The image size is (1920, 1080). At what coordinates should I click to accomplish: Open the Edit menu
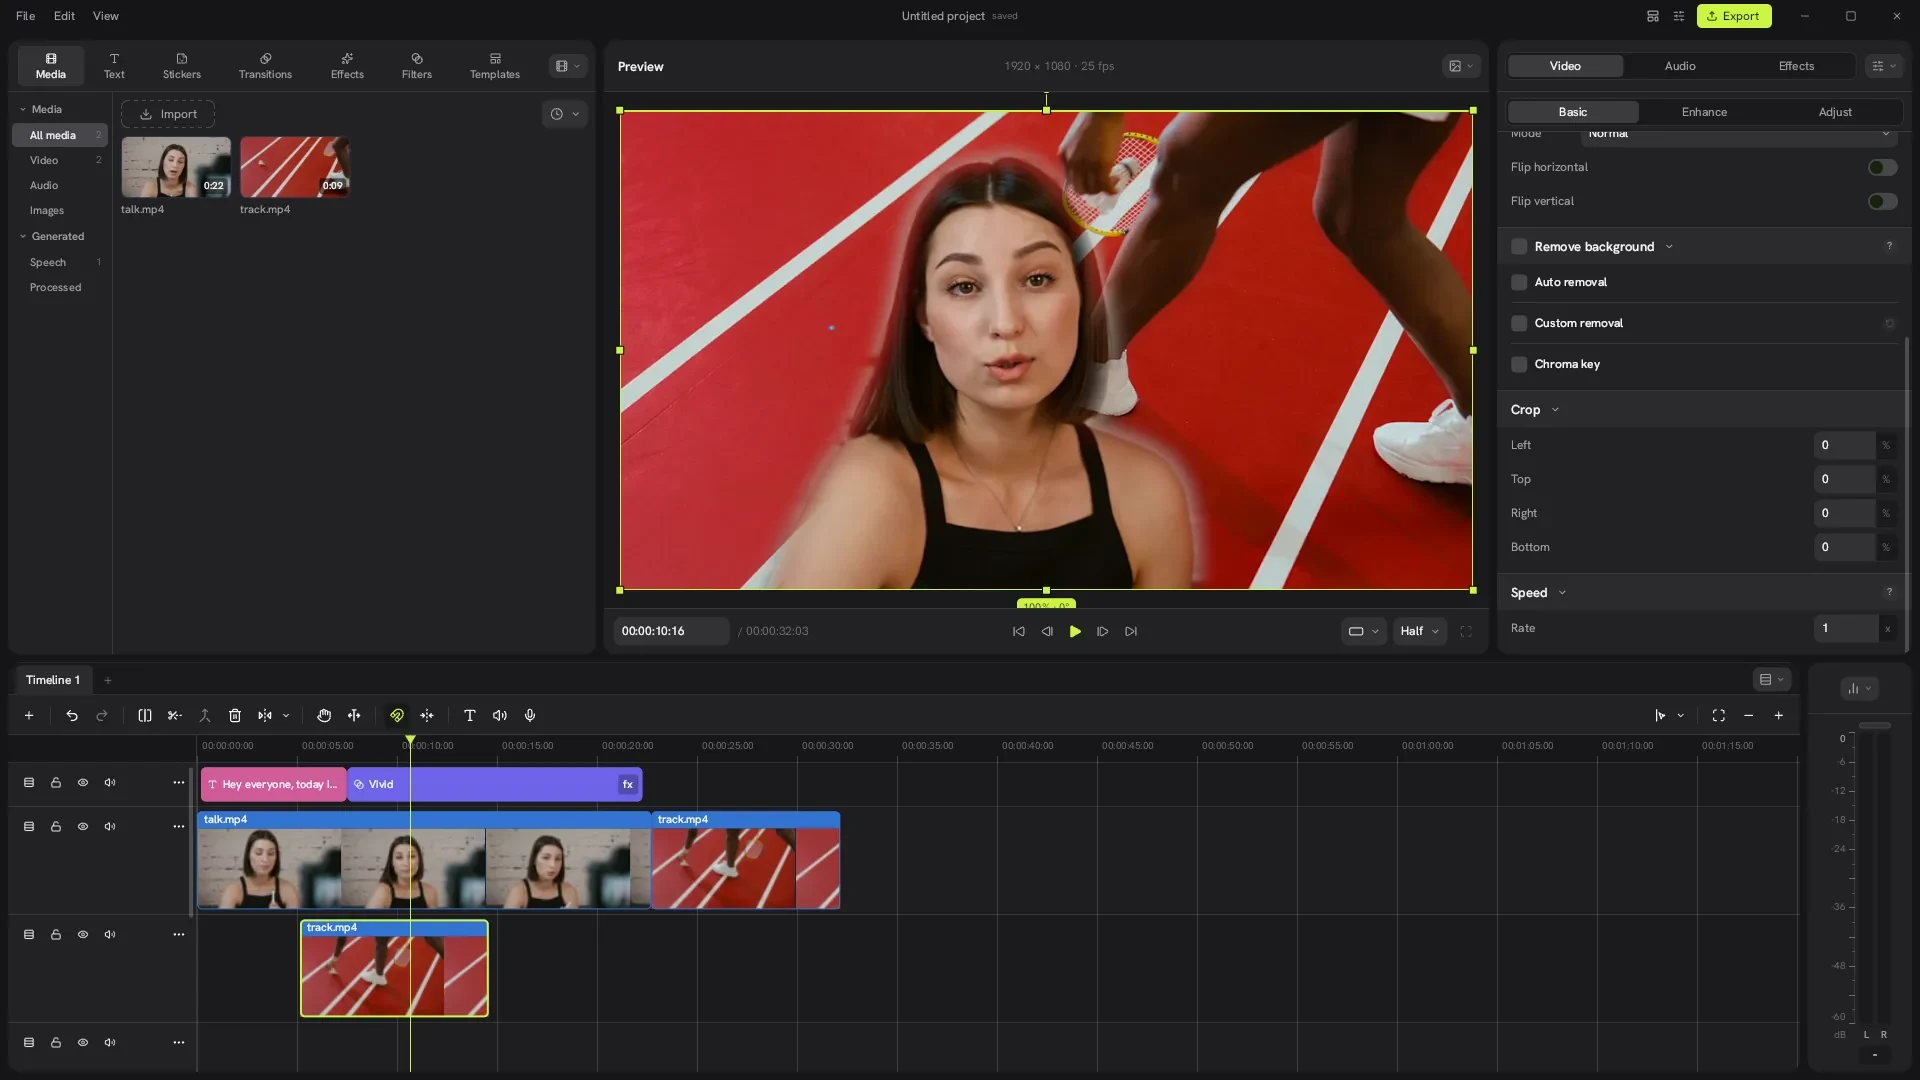(64, 16)
